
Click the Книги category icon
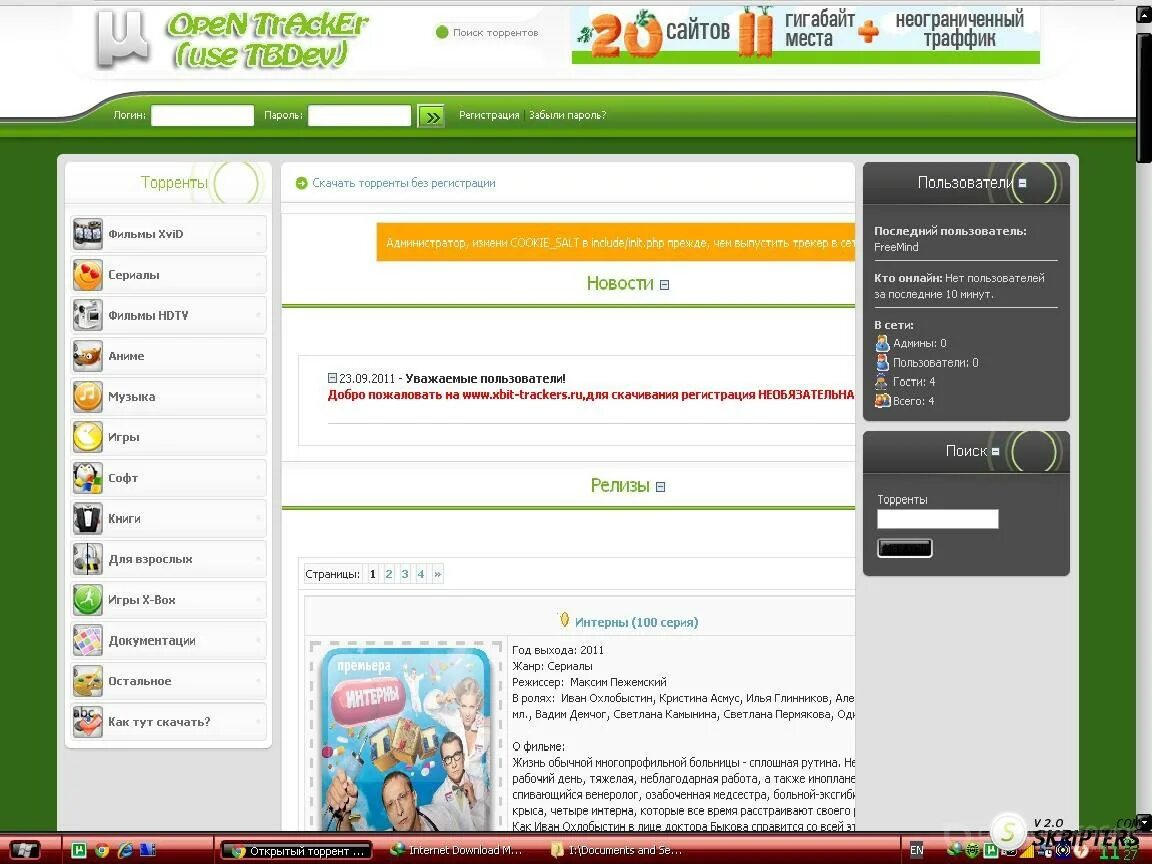click(87, 518)
